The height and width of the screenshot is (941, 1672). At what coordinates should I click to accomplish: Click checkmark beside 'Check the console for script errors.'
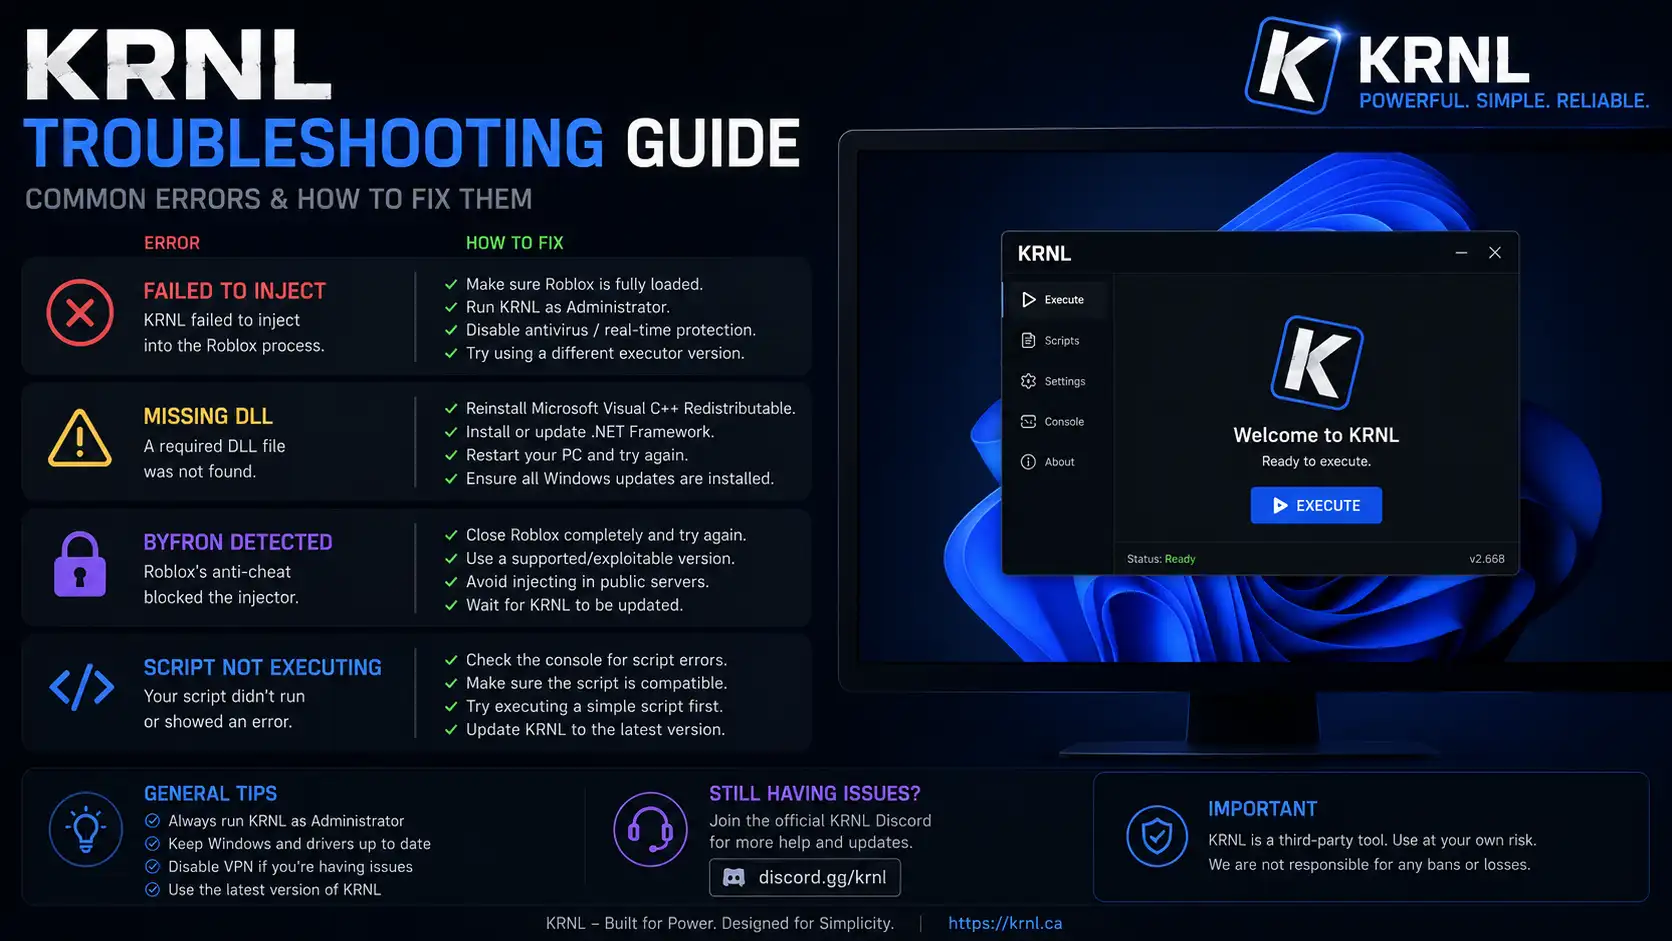[x=451, y=661]
